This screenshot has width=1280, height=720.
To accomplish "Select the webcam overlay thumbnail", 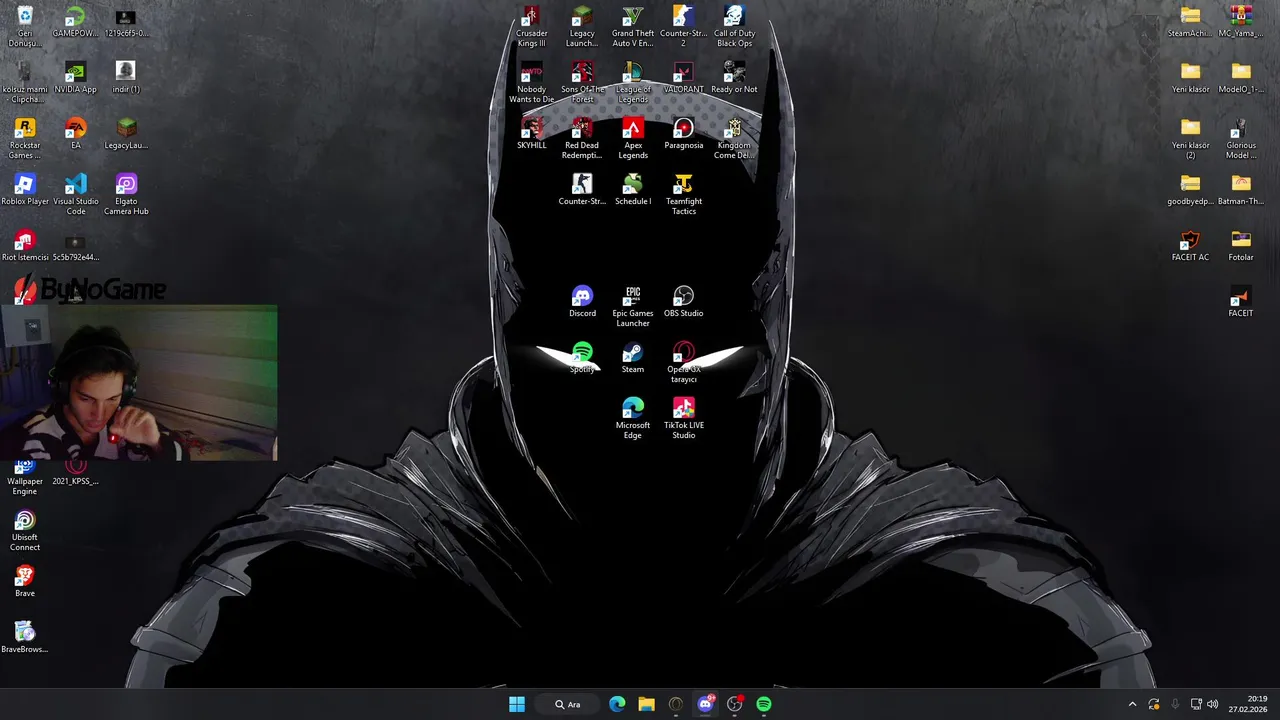I will (139, 383).
